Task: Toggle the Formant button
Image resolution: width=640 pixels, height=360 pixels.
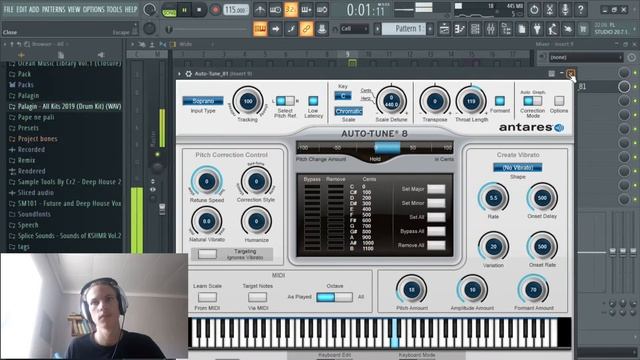Action: click(500, 100)
